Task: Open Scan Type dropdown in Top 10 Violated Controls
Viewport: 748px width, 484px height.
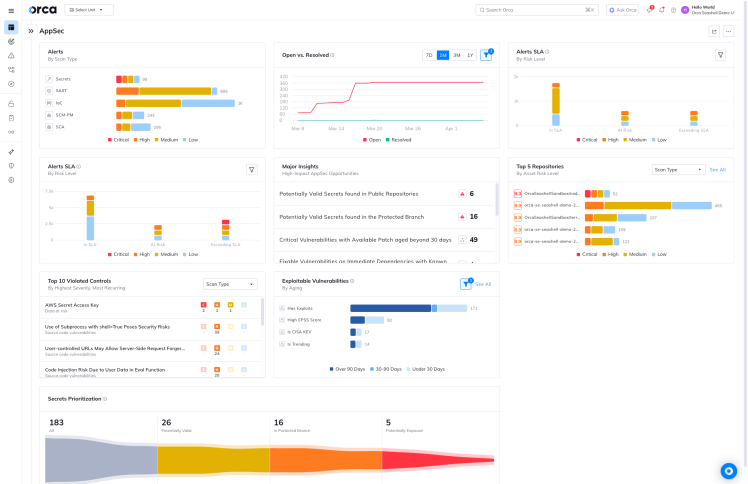Action: click(230, 284)
